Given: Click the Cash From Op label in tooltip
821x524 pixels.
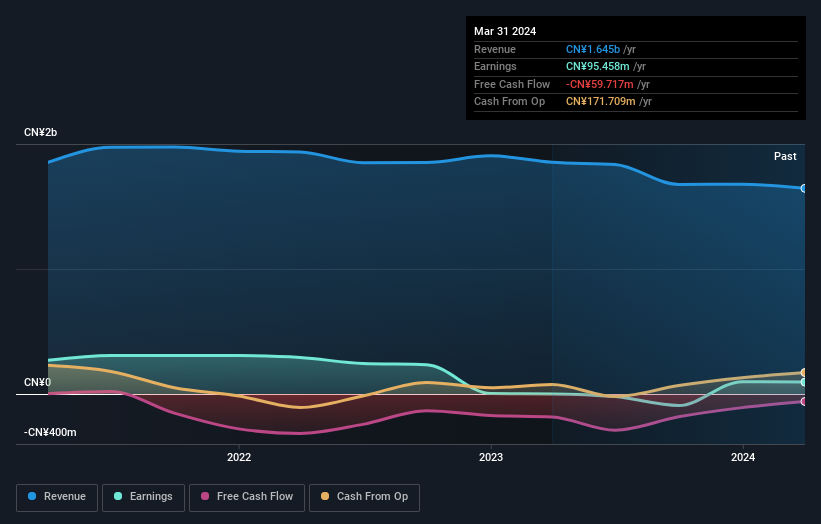Looking at the screenshot, I should (x=509, y=102).
